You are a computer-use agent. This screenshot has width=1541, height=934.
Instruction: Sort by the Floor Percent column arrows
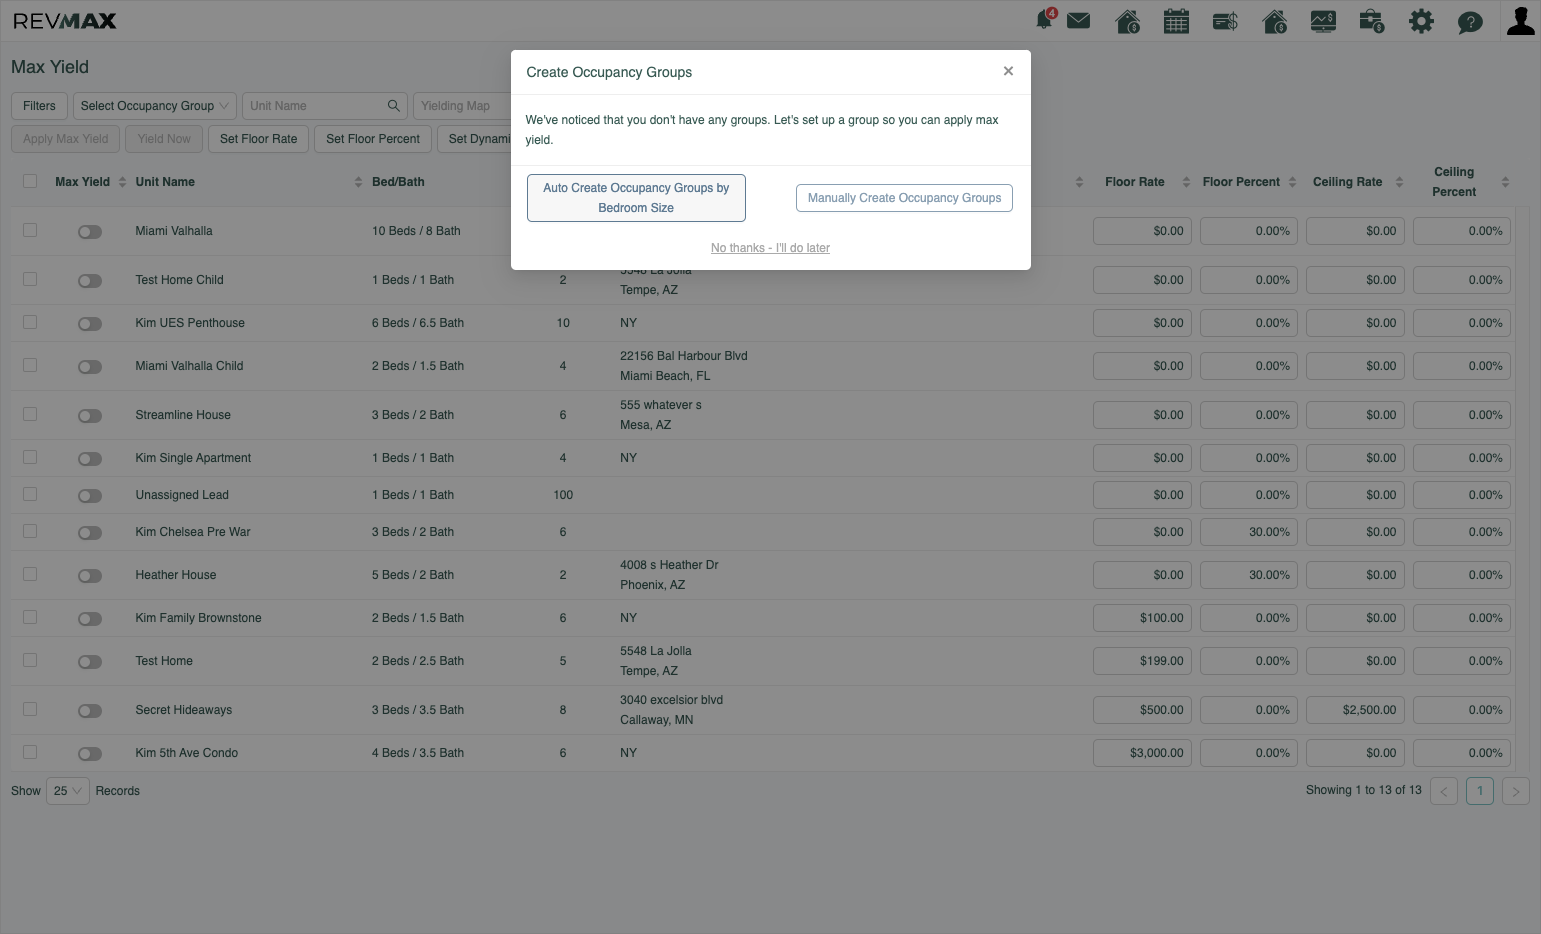(x=1292, y=182)
